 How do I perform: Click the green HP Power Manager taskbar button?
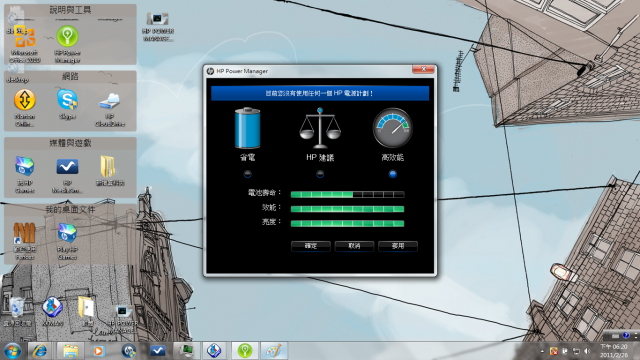click(244, 351)
